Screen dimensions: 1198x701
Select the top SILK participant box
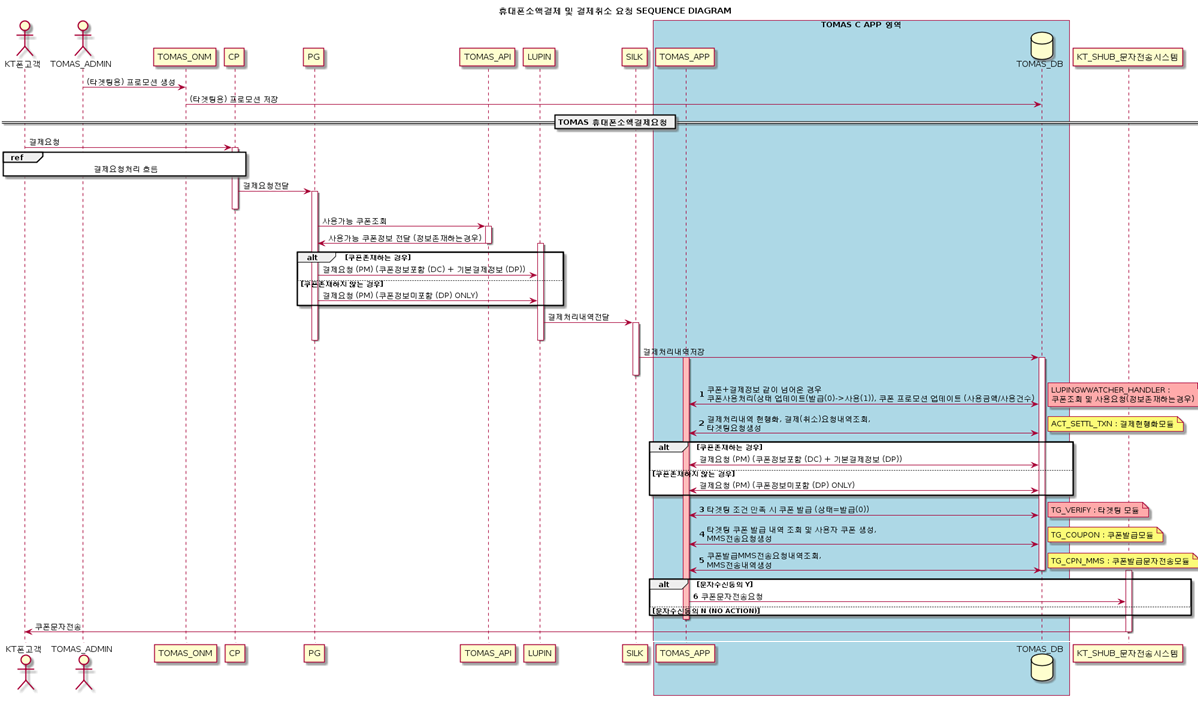pos(634,57)
